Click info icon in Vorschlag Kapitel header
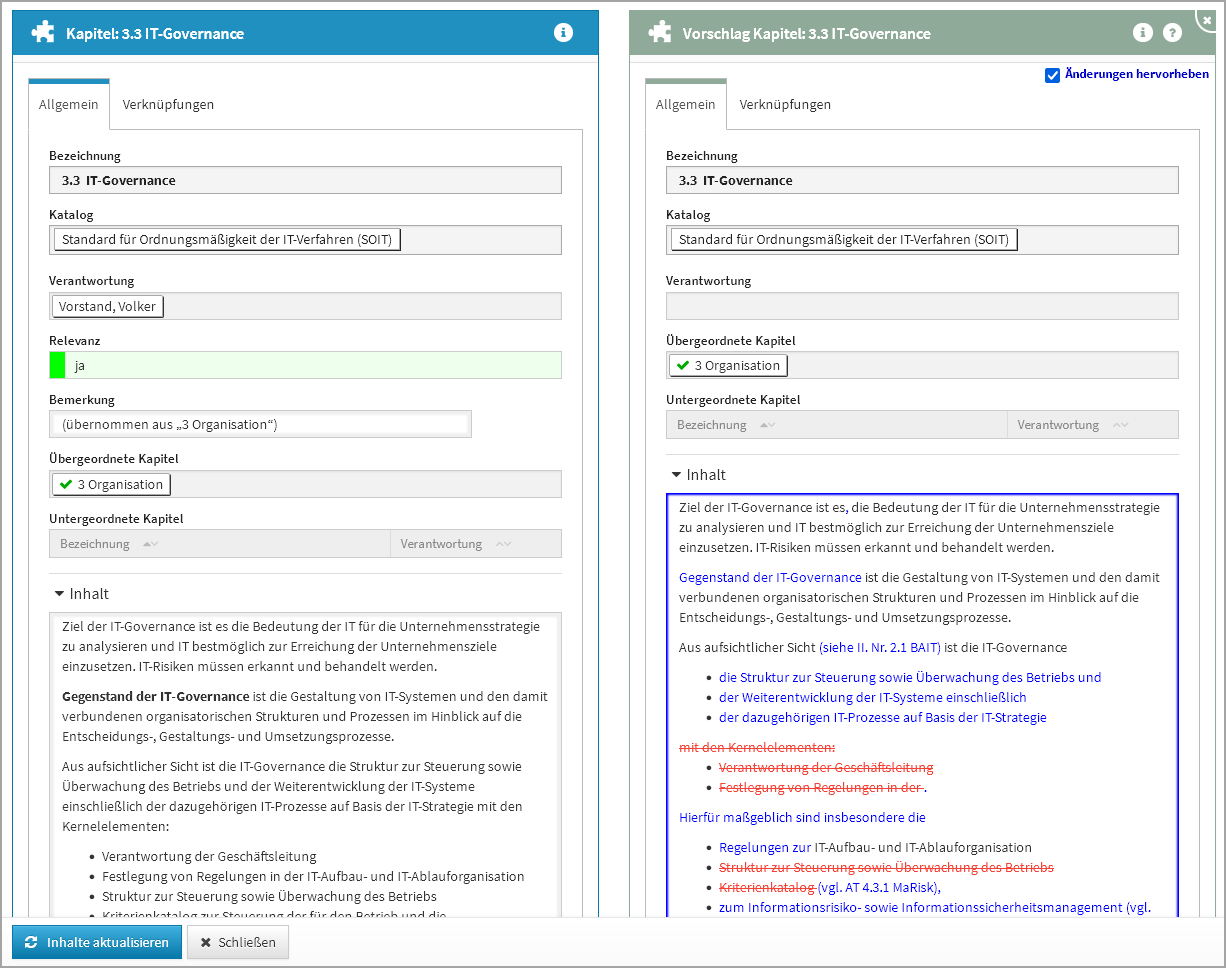Image resolution: width=1226 pixels, height=968 pixels. (x=1142, y=33)
